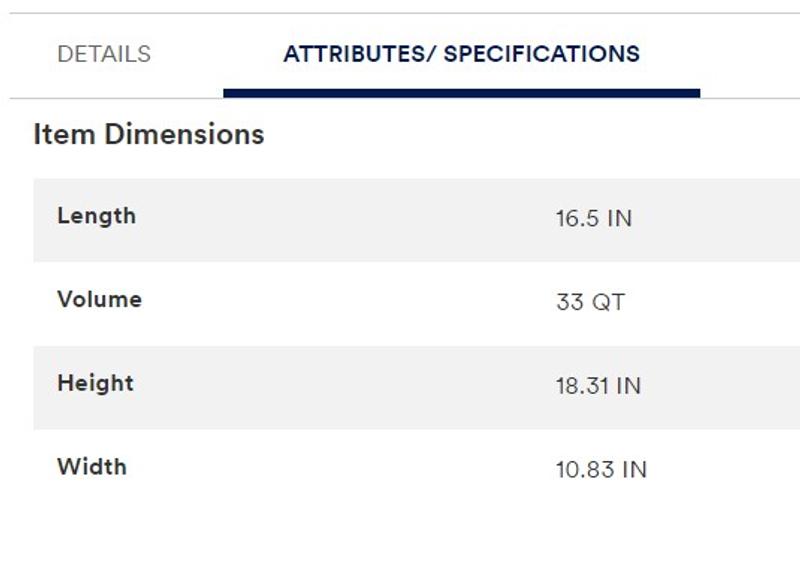800x568 pixels.
Task: Click the Height row label
Action: 95,383
